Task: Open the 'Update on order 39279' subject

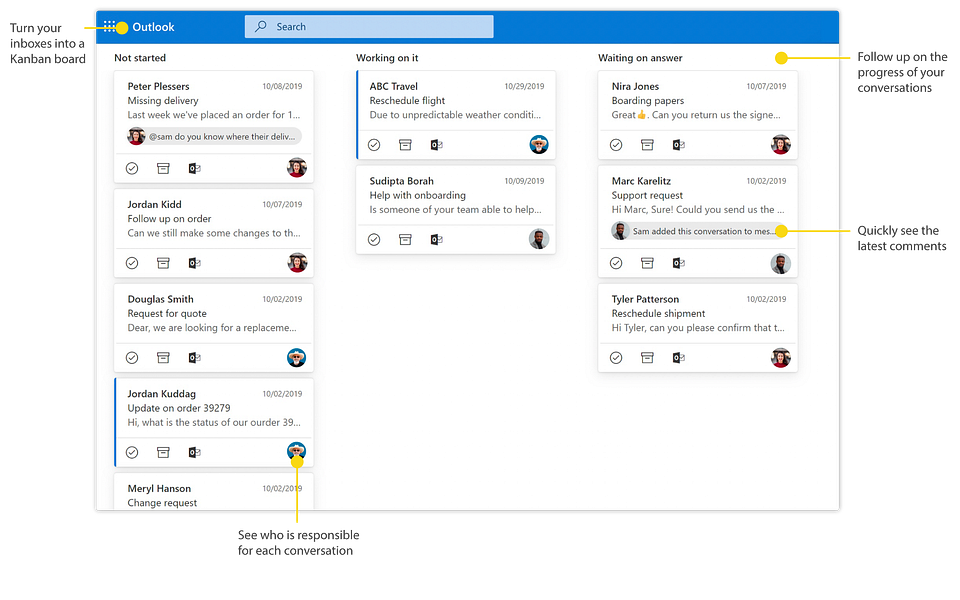Action: (x=179, y=408)
